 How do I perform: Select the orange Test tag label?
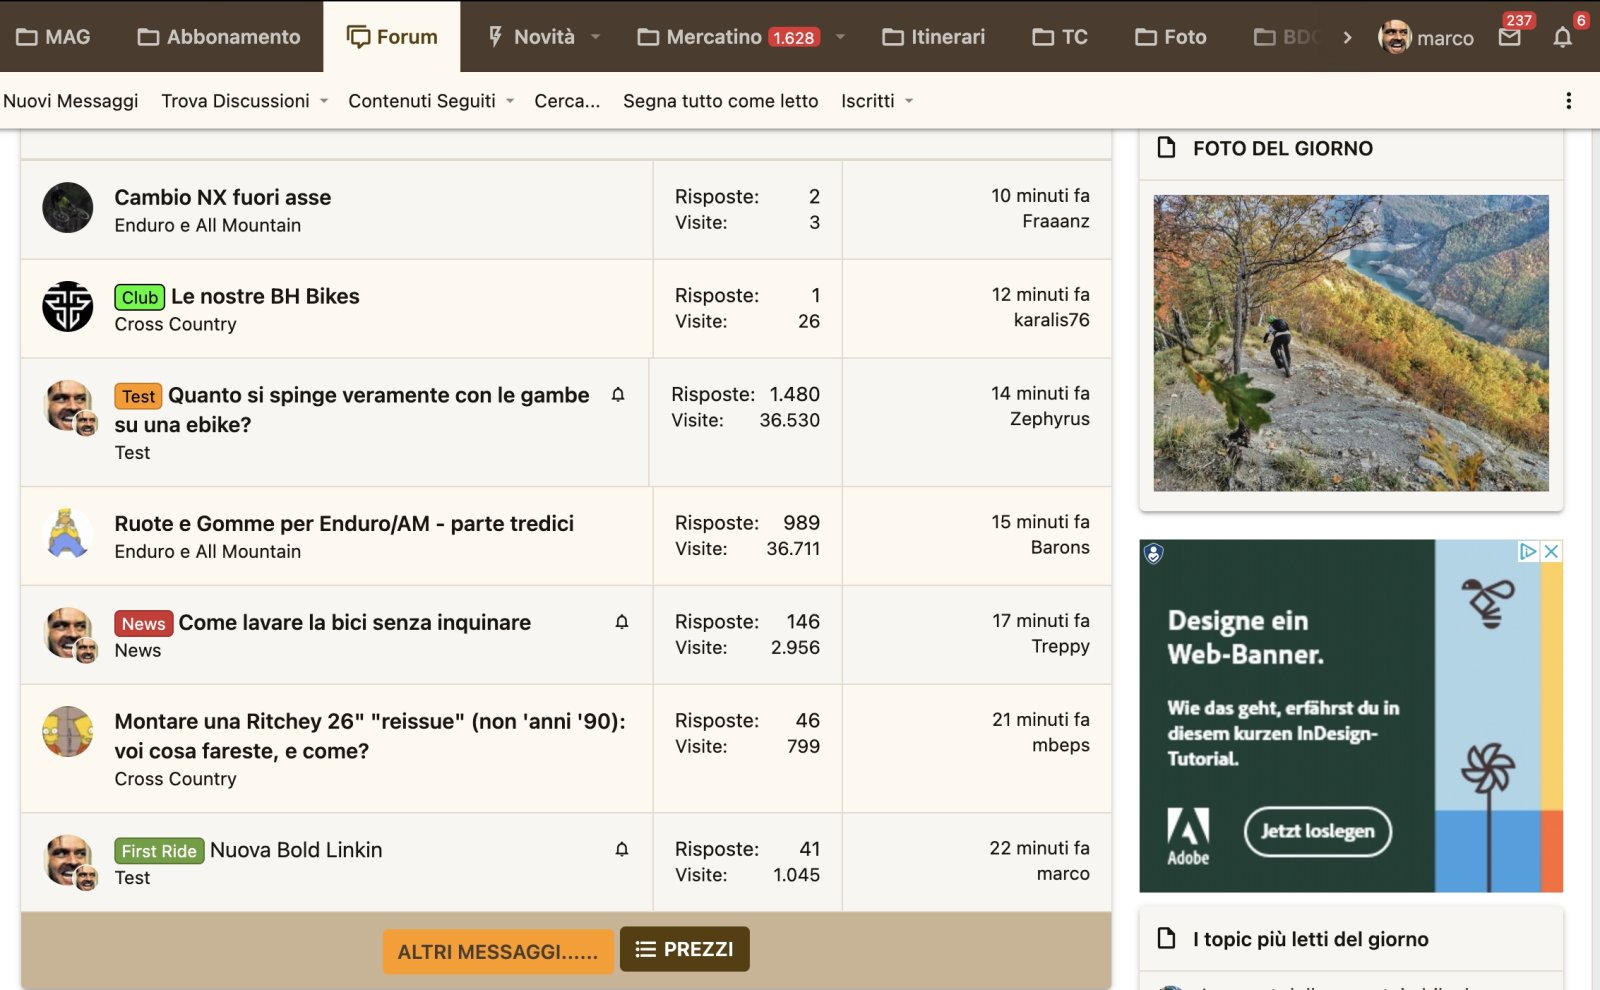click(138, 396)
